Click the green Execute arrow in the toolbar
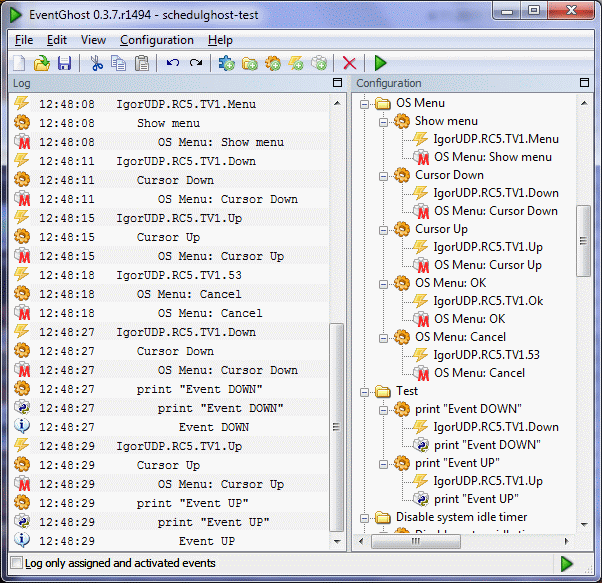Image resolution: width=602 pixels, height=583 pixels. point(380,63)
